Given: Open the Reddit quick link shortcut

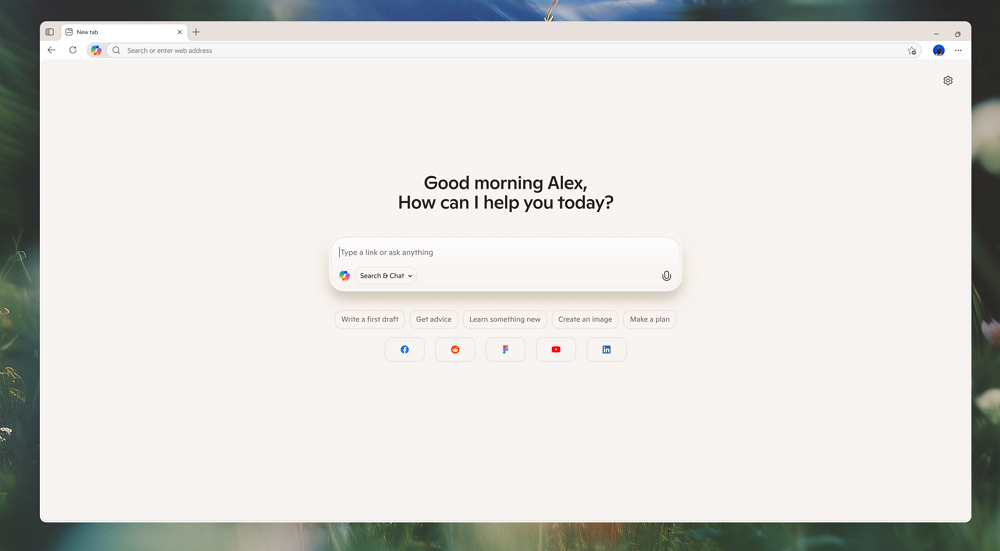Looking at the screenshot, I should [x=455, y=349].
